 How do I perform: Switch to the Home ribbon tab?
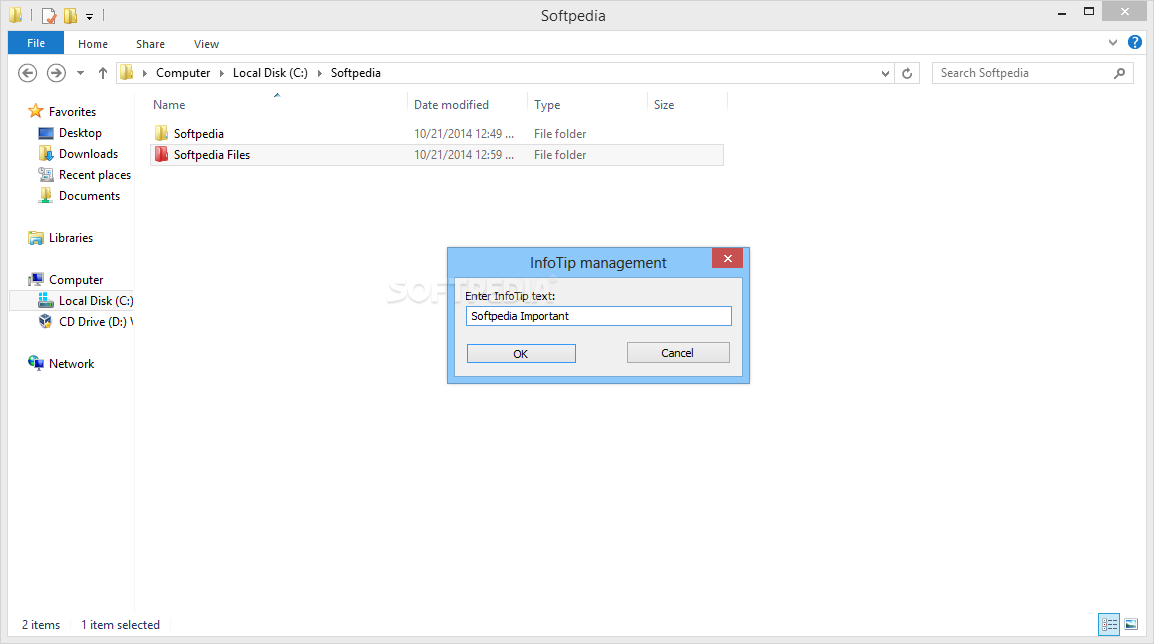pos(93,44)
